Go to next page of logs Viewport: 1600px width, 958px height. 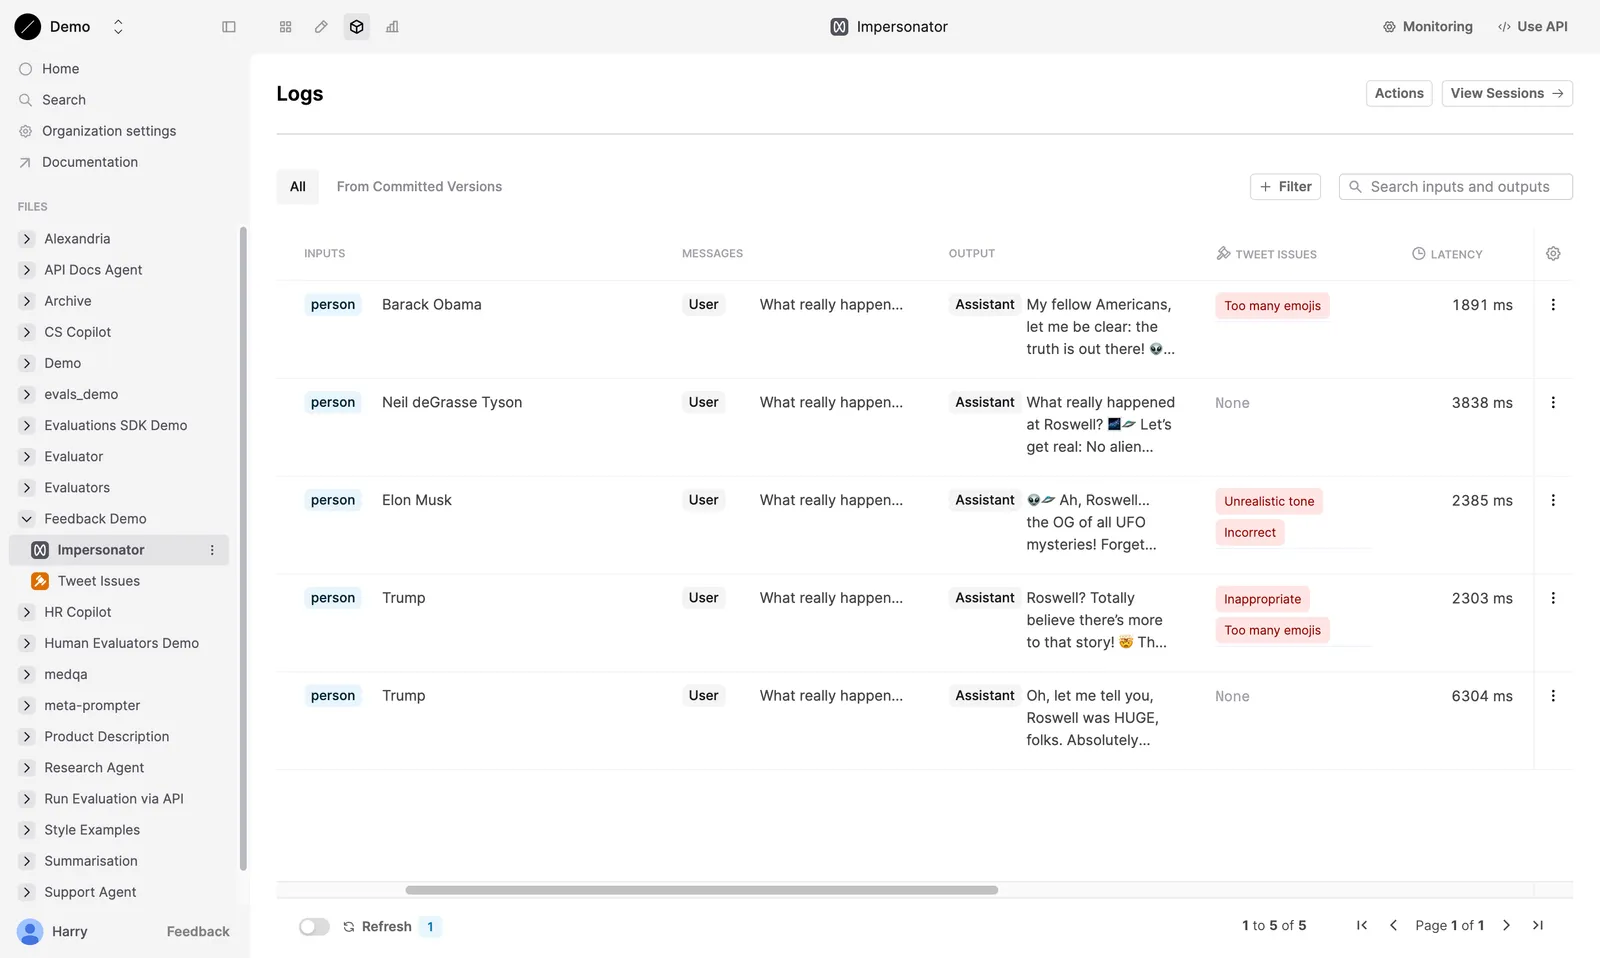pos(1507,926)
